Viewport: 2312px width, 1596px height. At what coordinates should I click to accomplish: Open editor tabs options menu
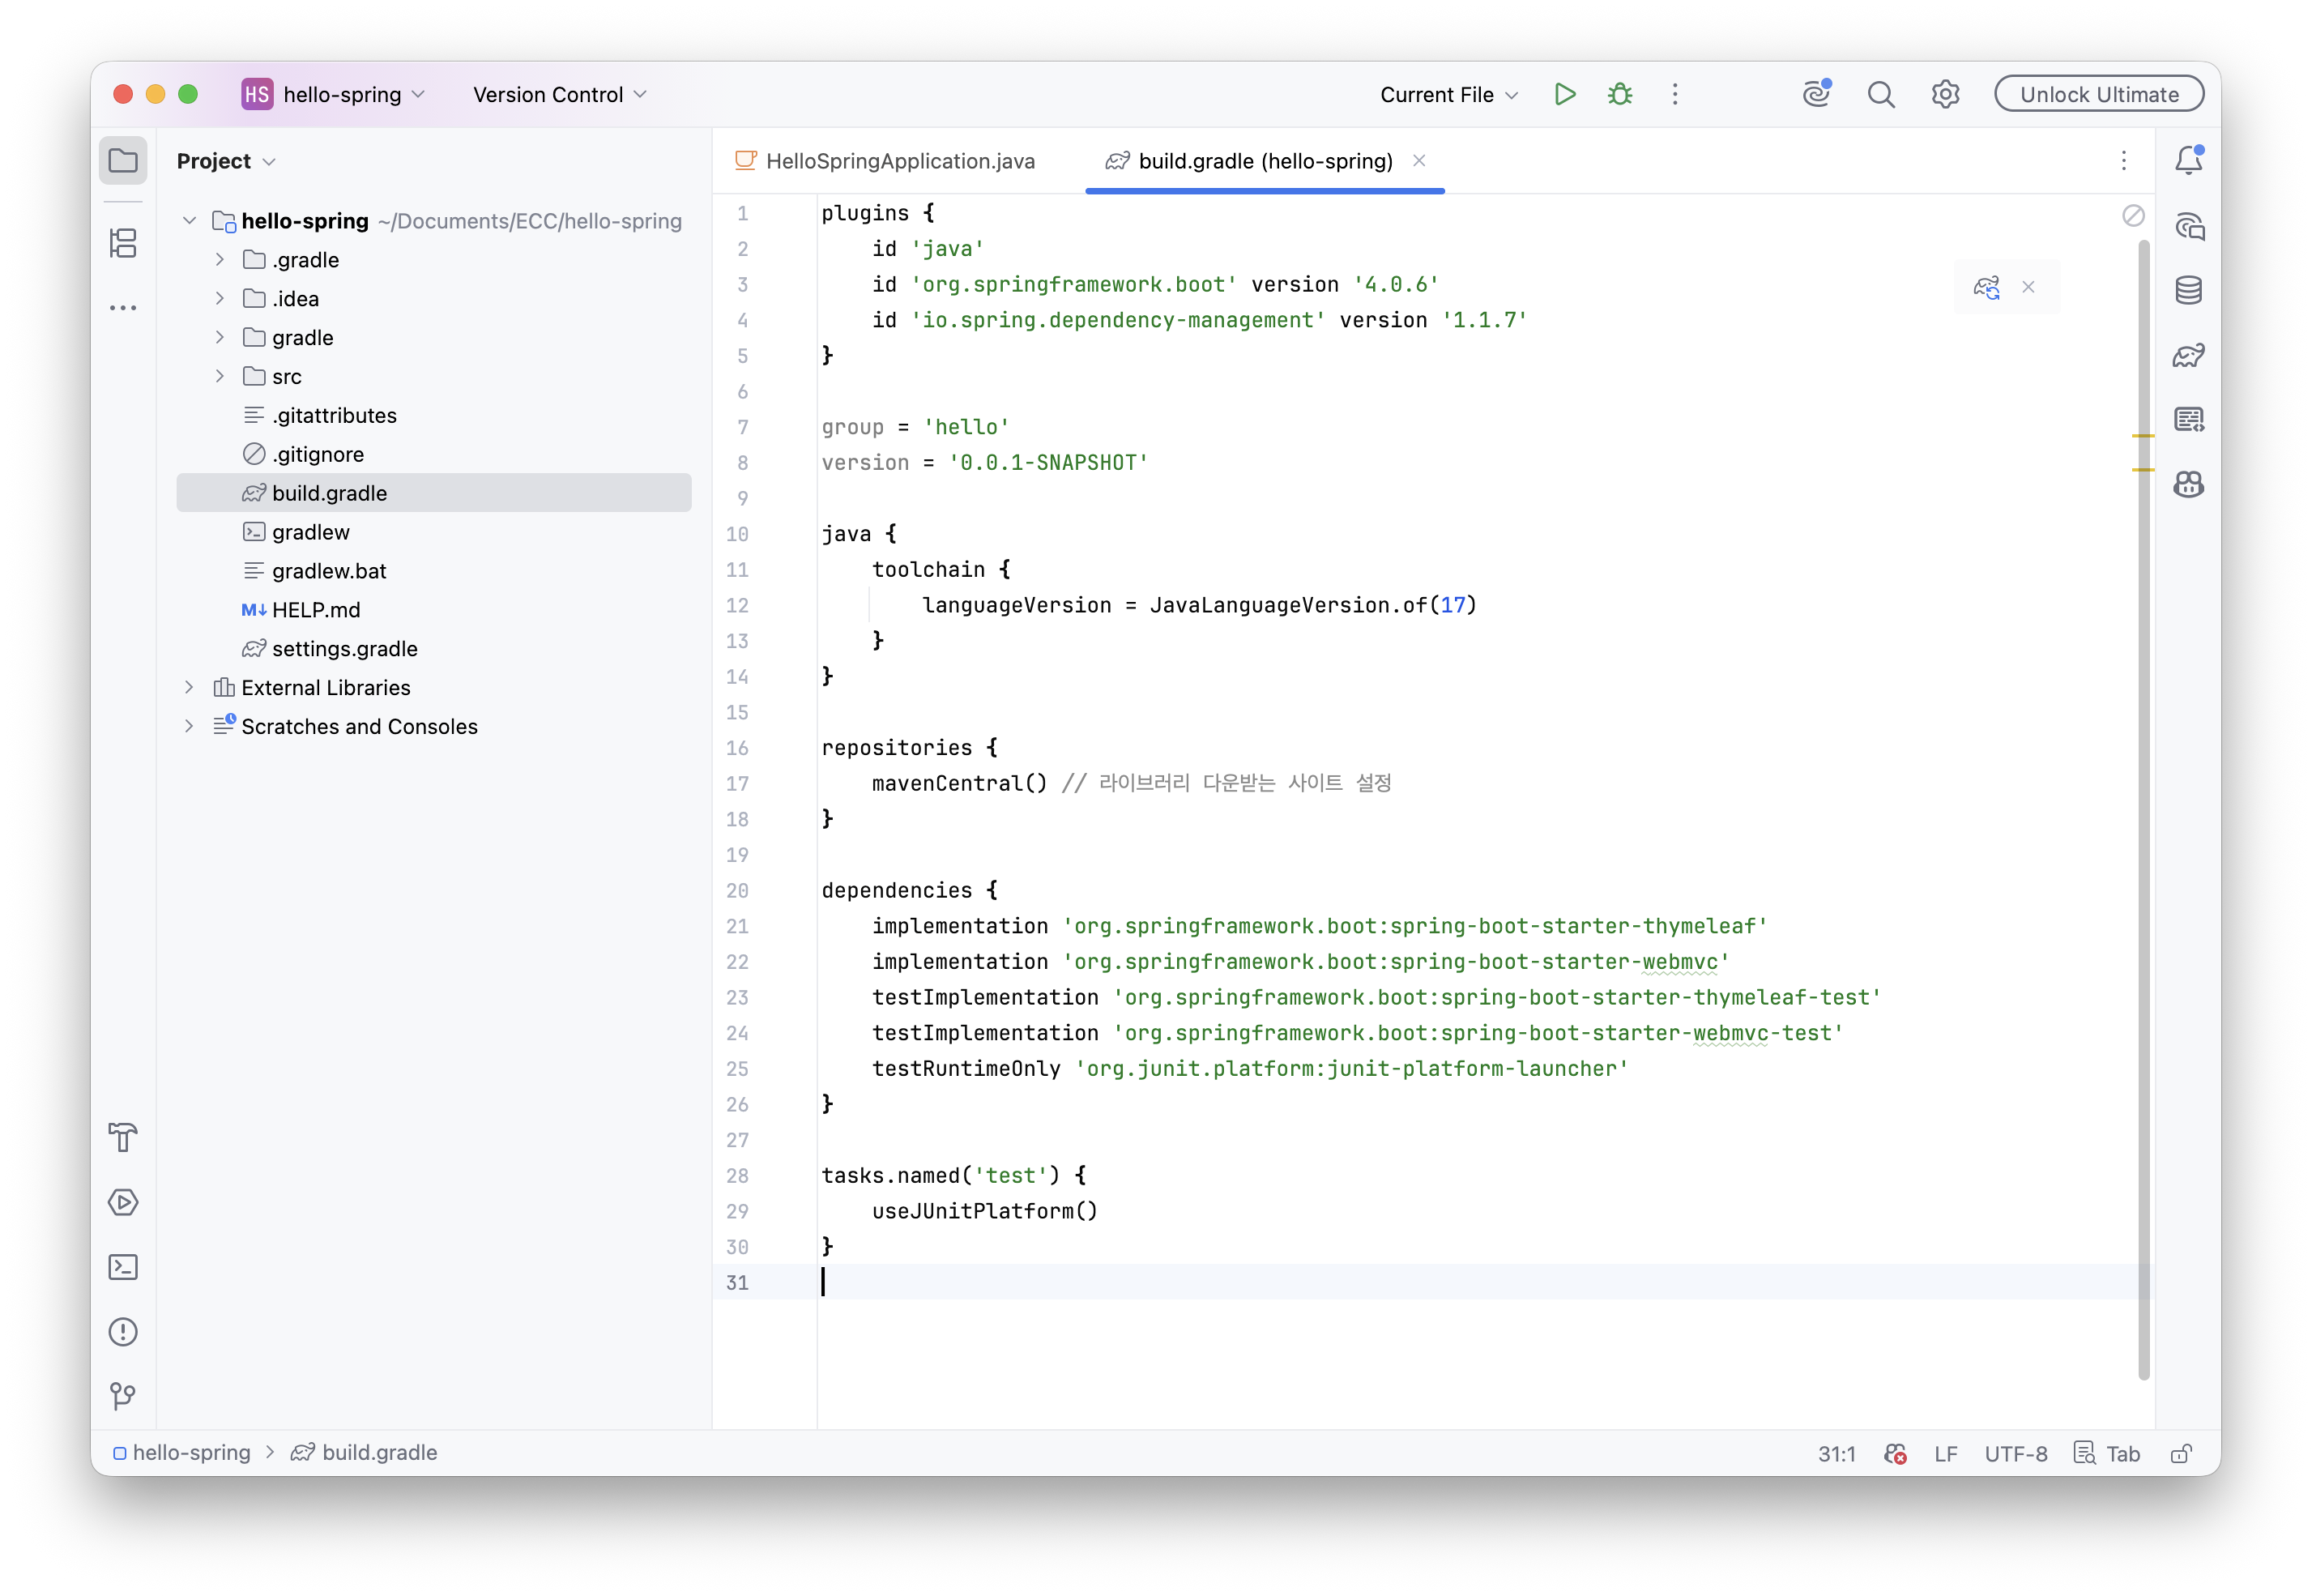(x=2124, y=161)
